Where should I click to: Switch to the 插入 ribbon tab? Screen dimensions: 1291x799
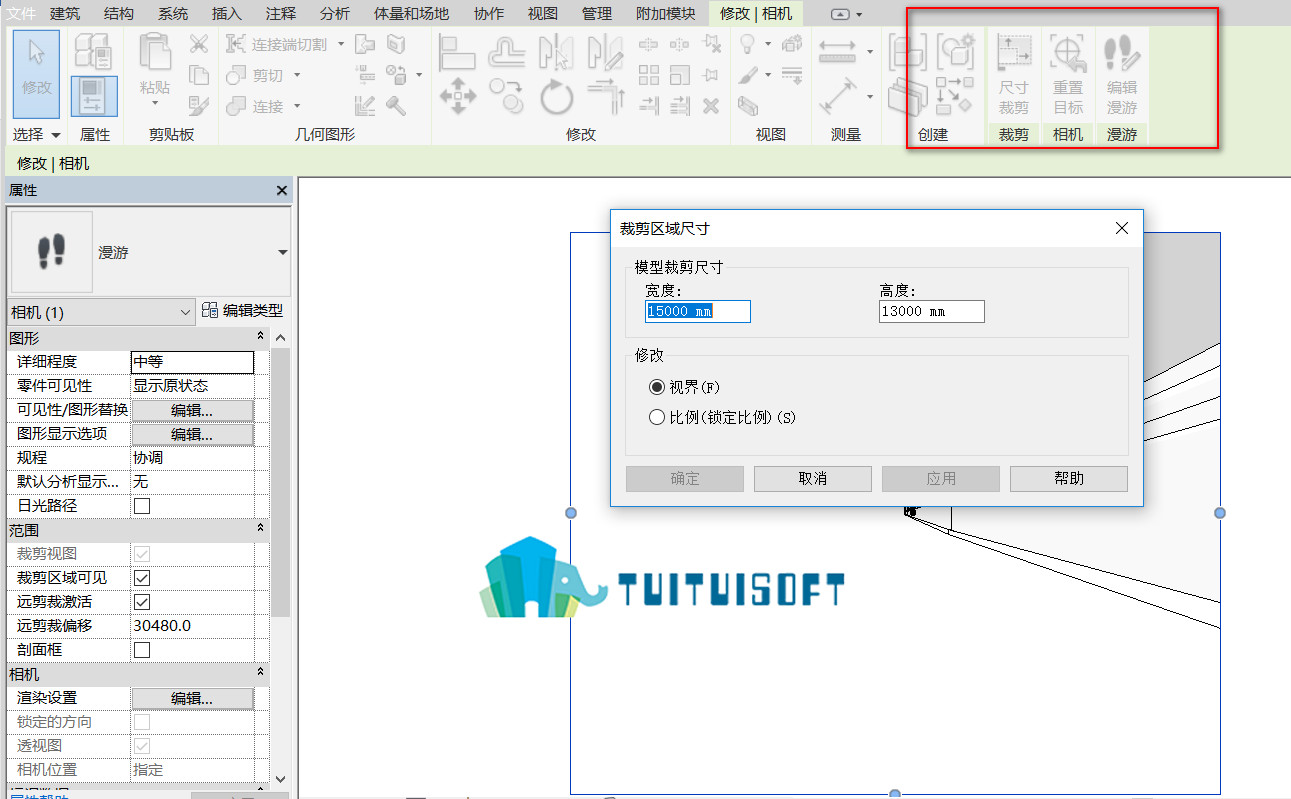coord(227,13)
